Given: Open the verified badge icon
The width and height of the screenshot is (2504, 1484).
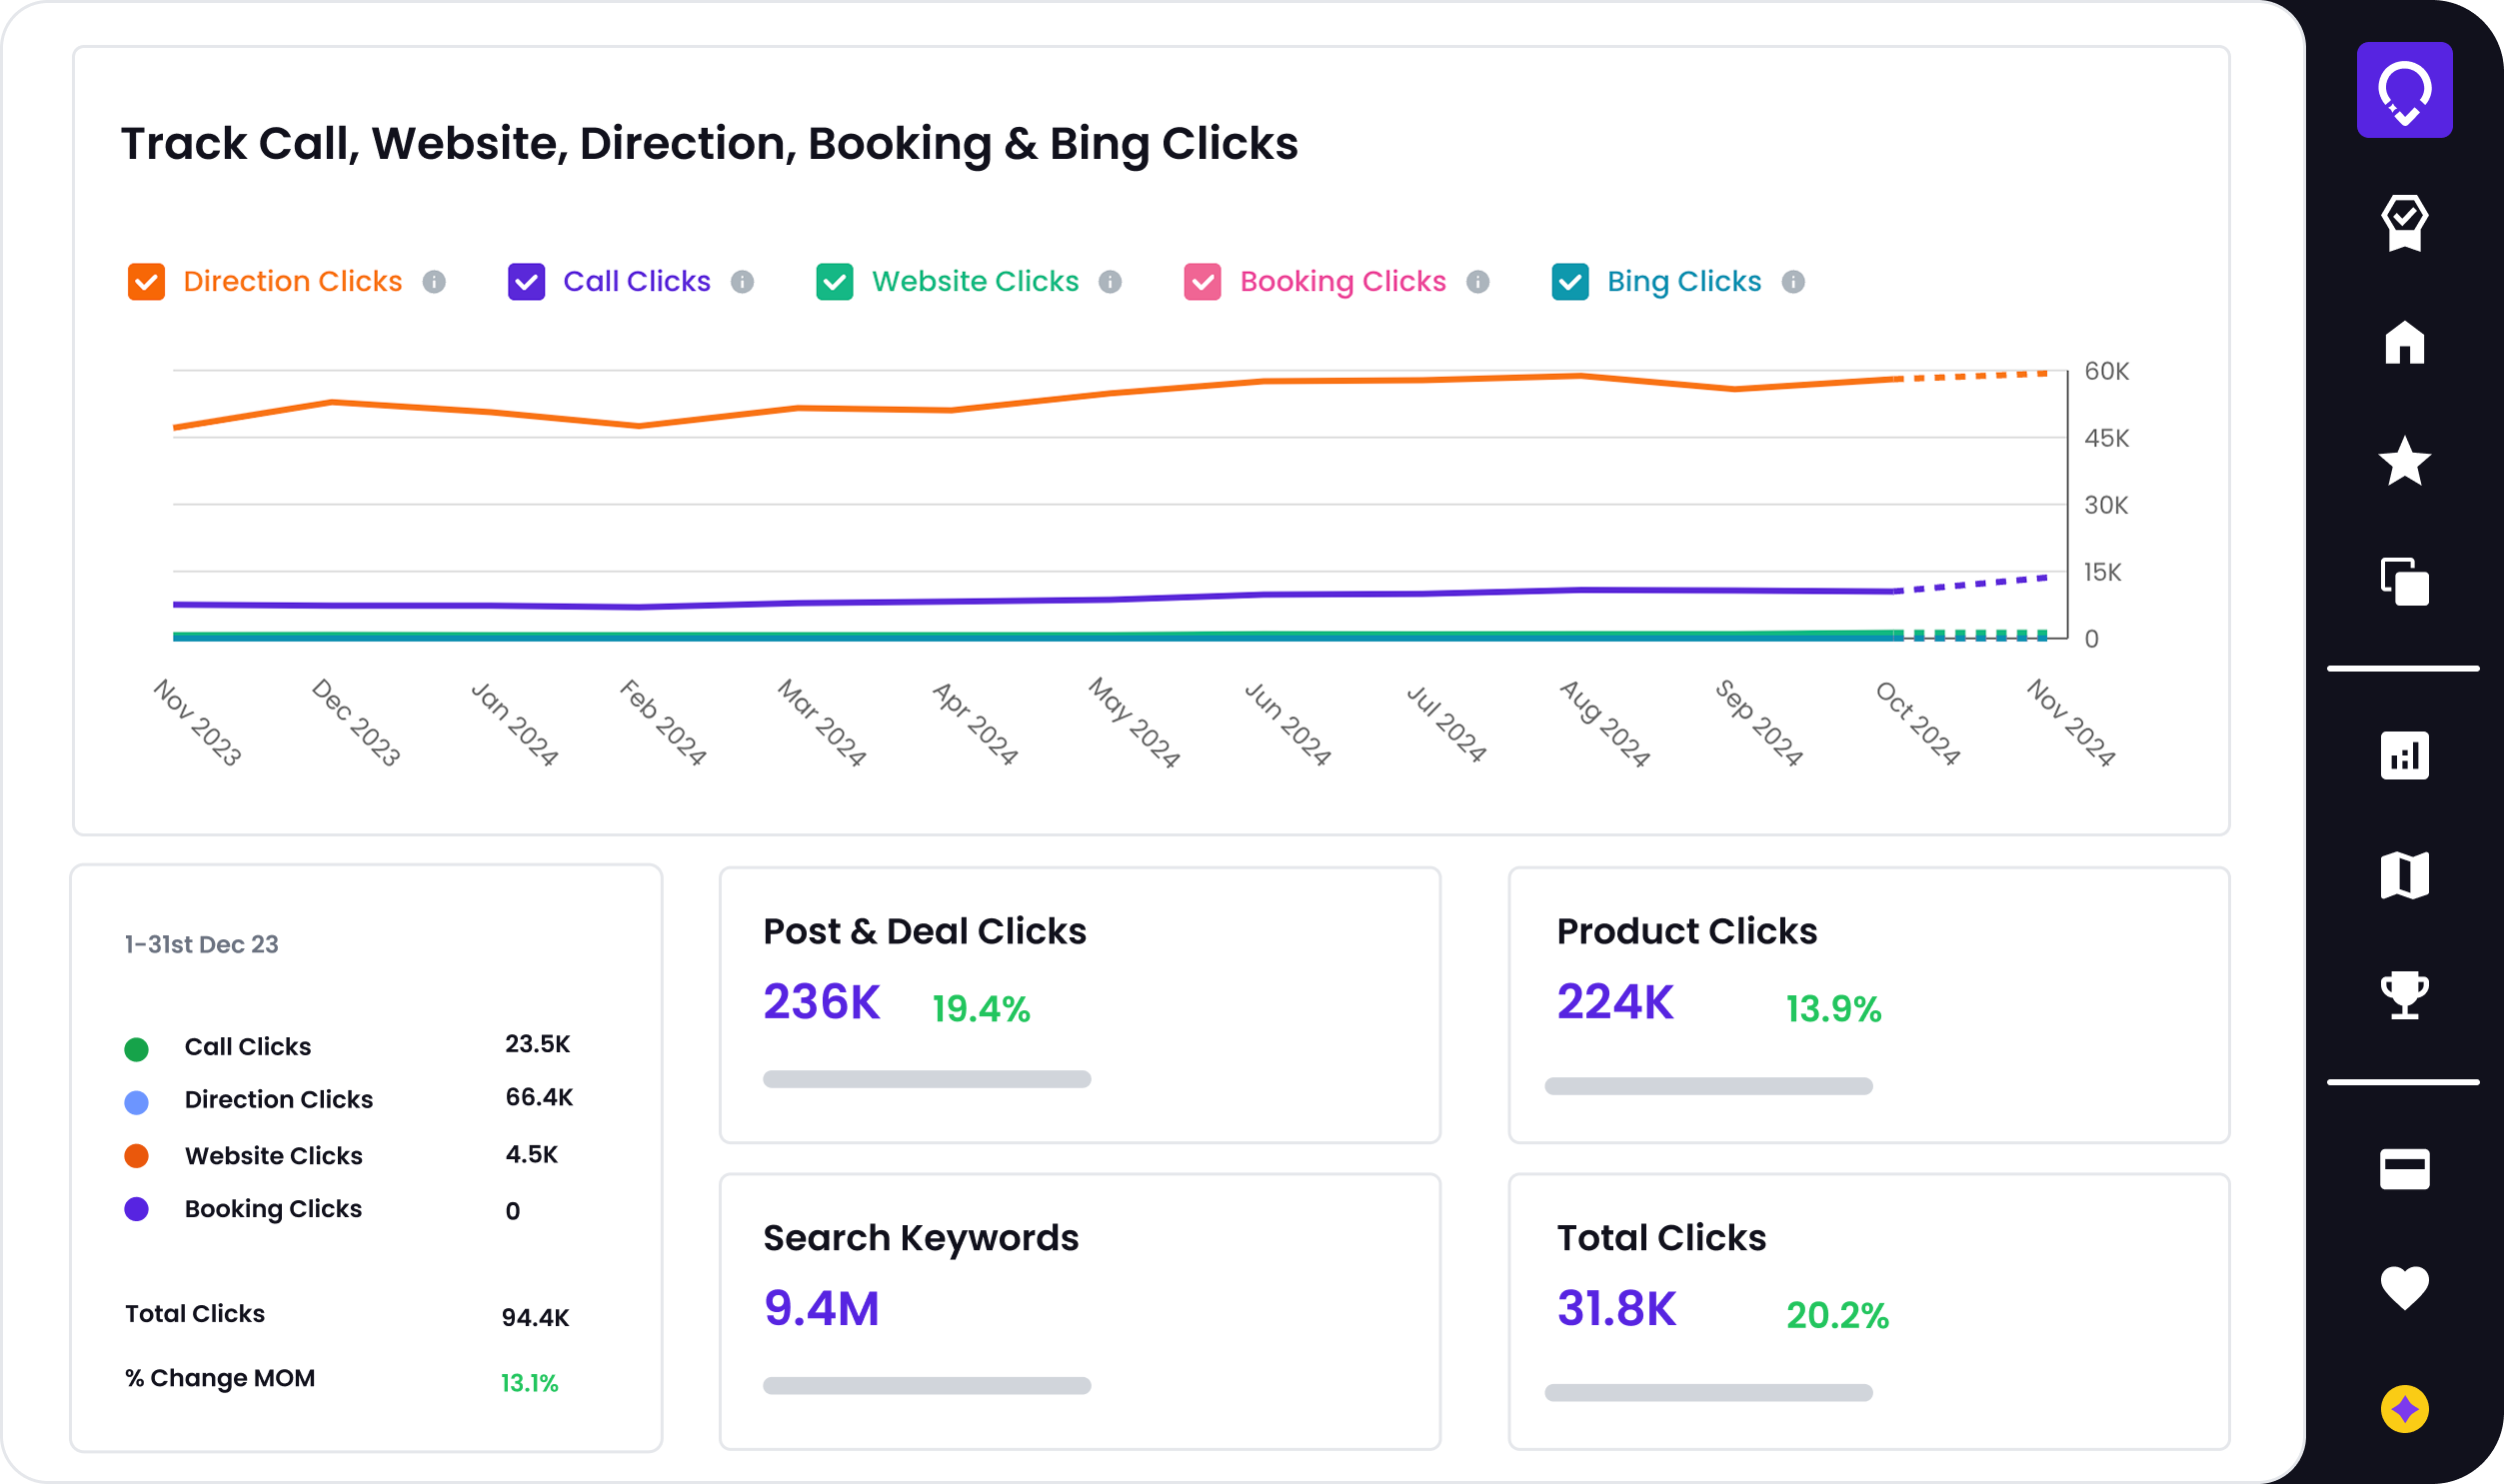Looking at the screenshot, I should [2404, 222].
